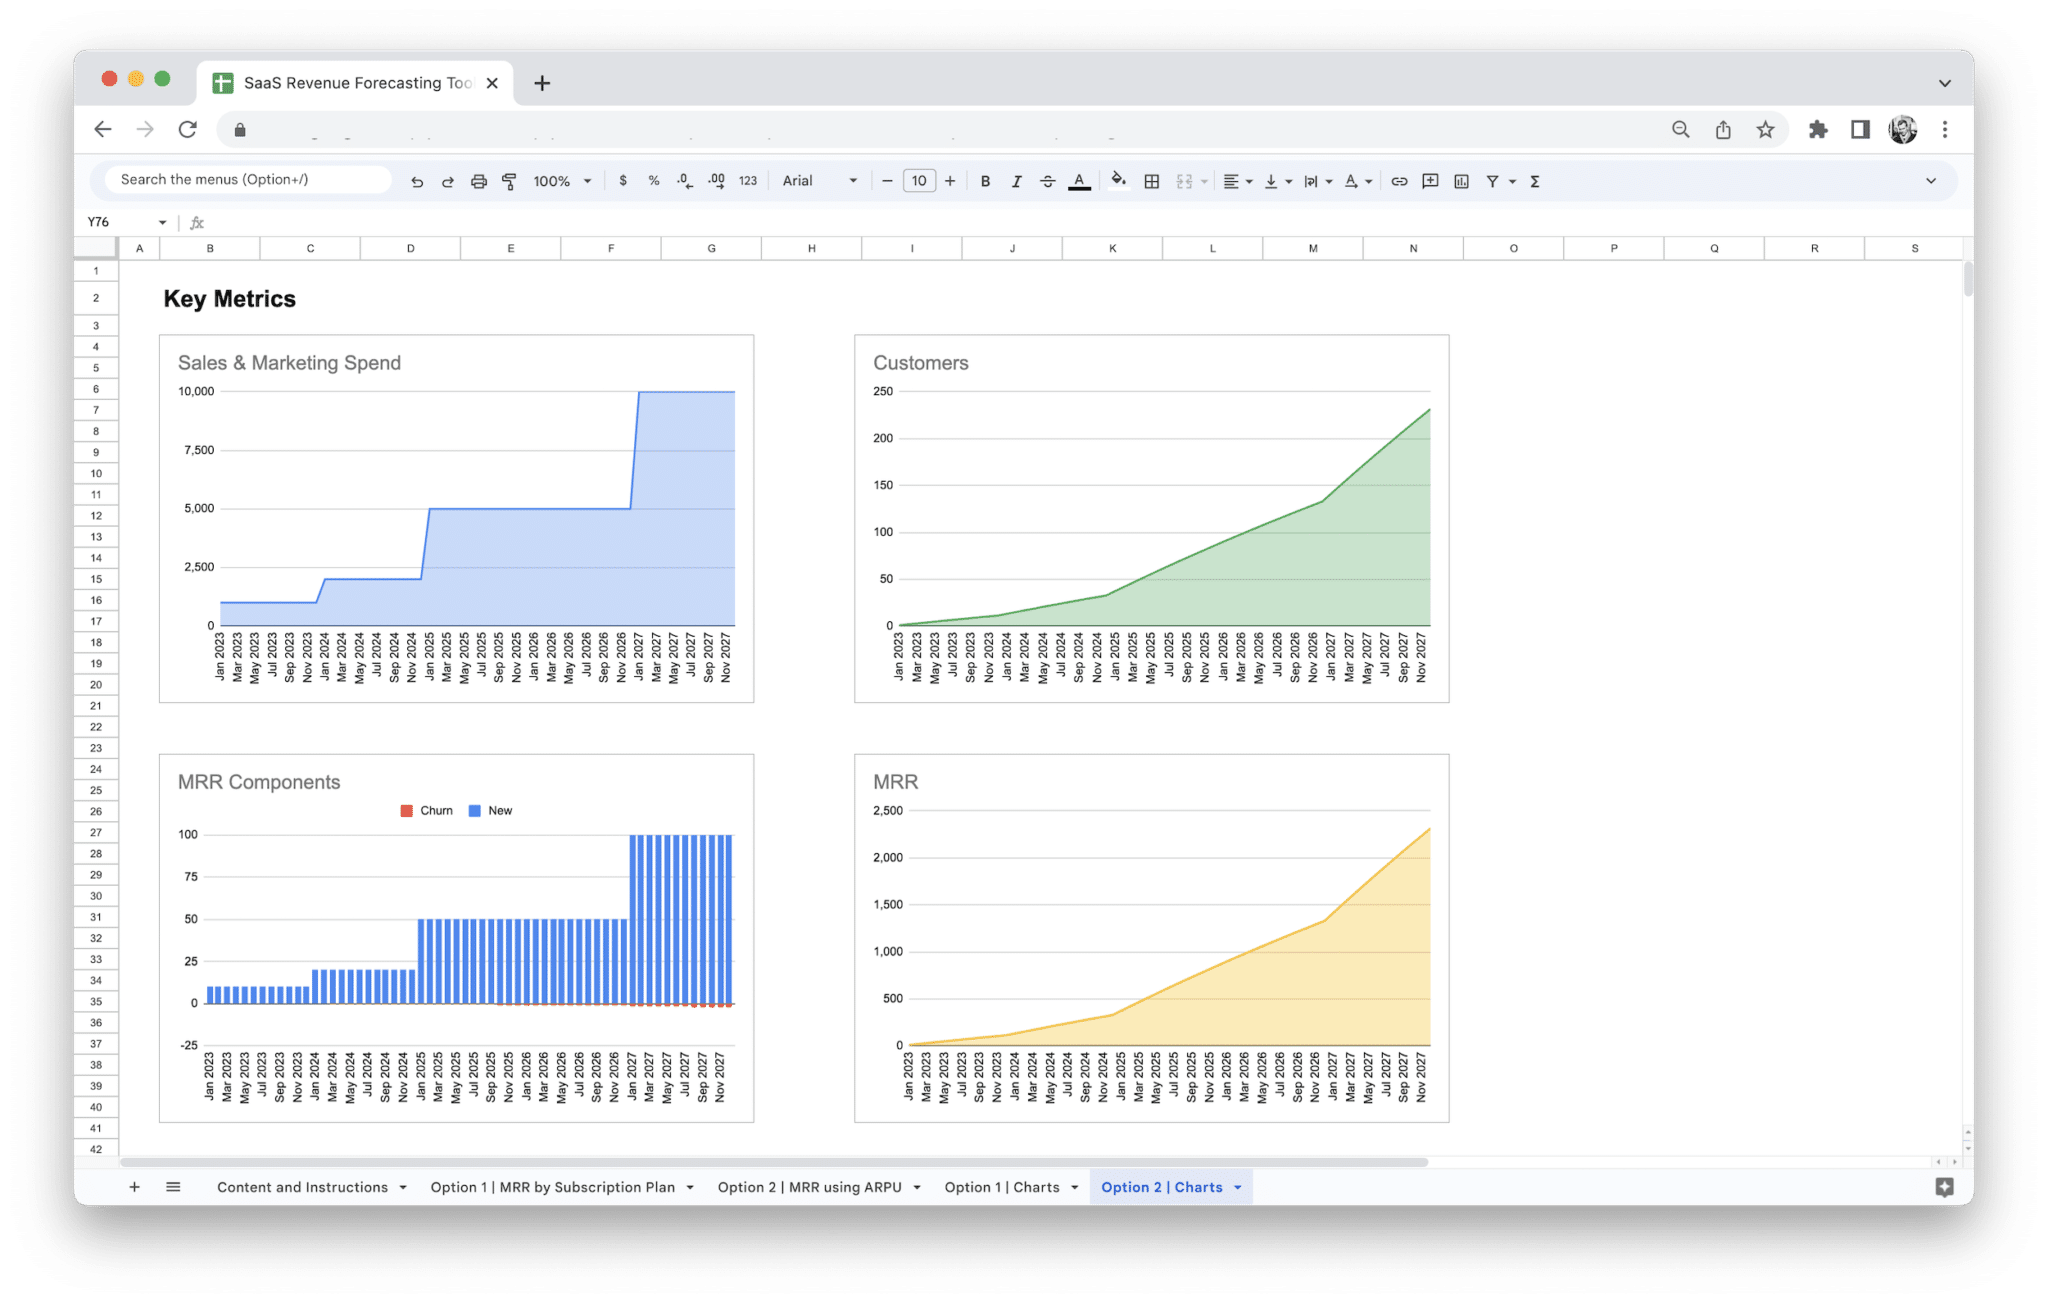This screenshot has height=1303, width=2048.
Task: Add a new sheet with the plus button
Action: pos(134,1187)
